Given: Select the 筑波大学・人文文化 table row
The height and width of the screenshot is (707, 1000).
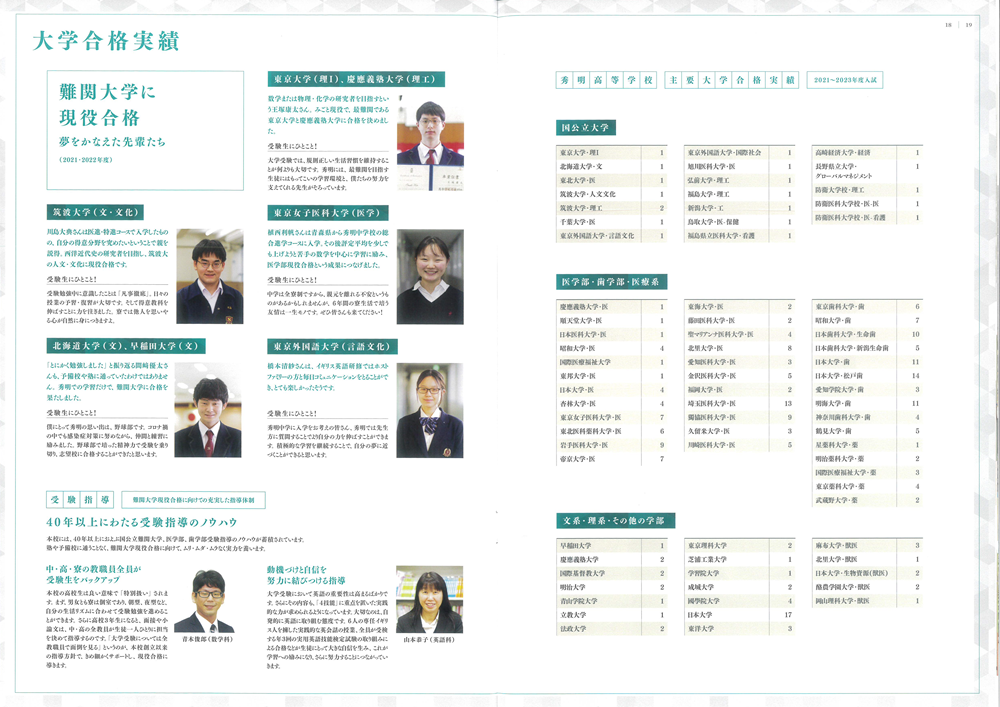Looking at the screenshot, I should (x=612, y=194).
